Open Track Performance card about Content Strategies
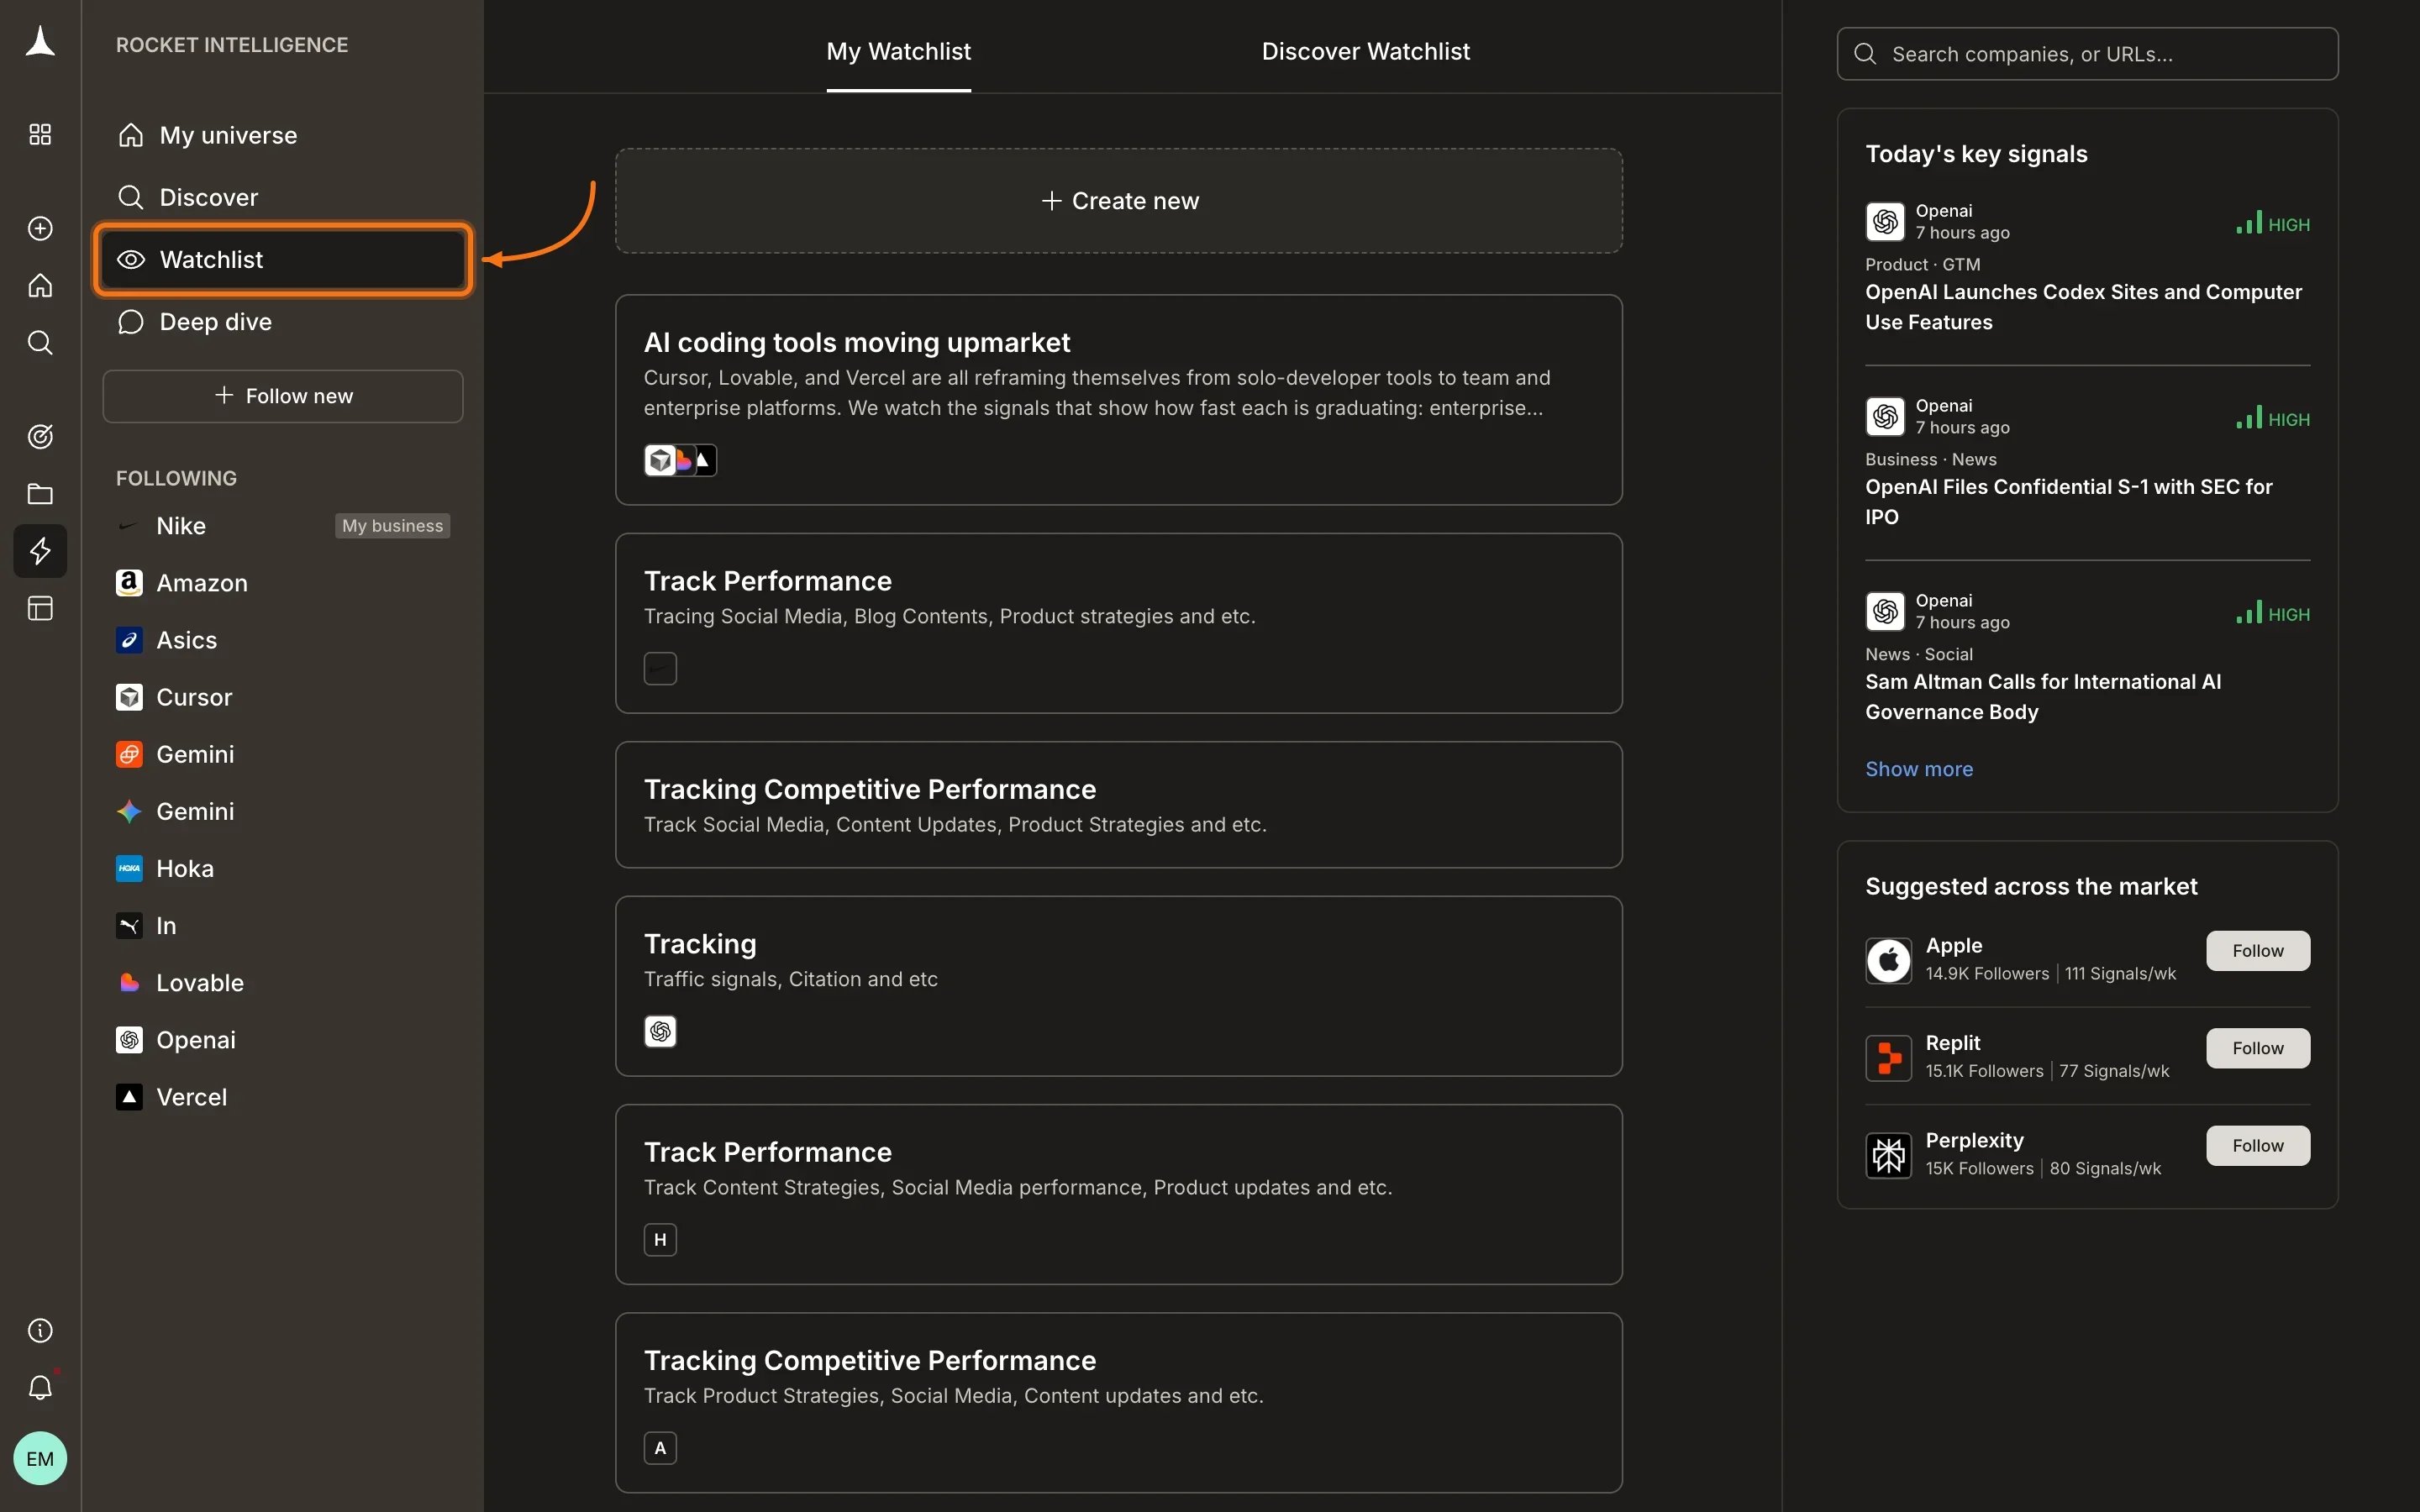The image size is (2420, 1512). (x=1118, y=1194)
